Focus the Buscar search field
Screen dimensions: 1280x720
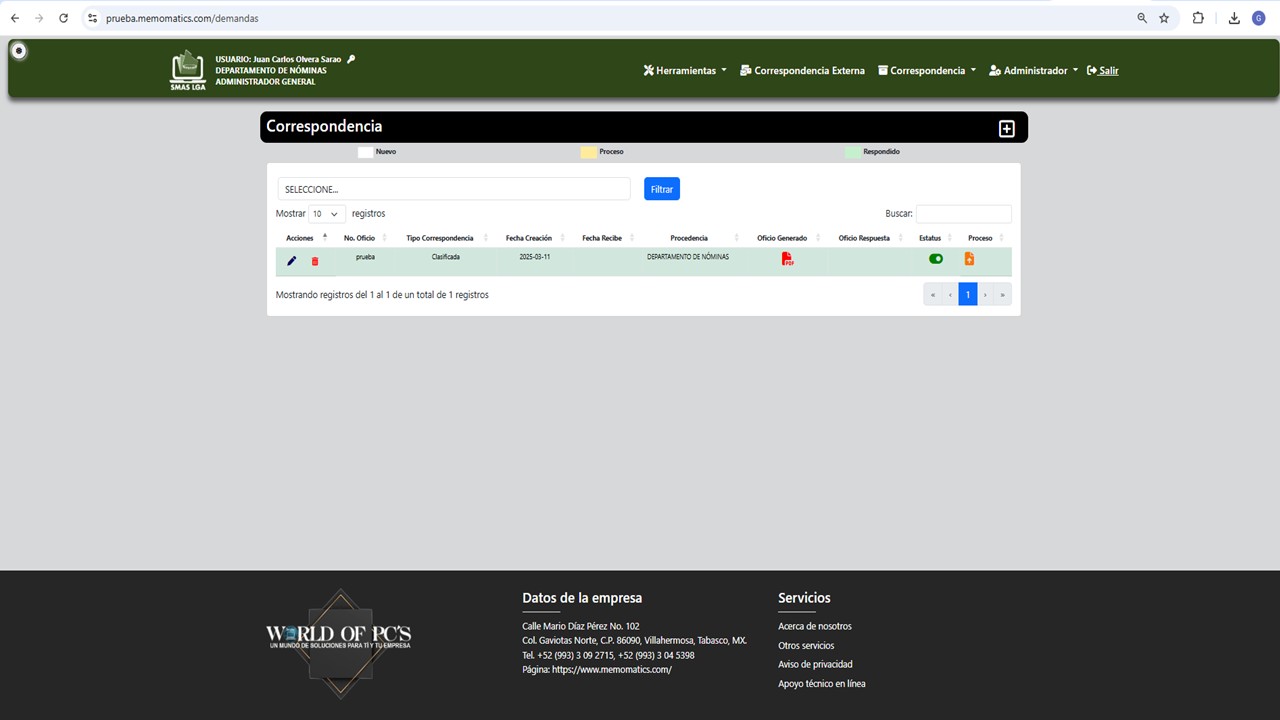tap(964, 214)
